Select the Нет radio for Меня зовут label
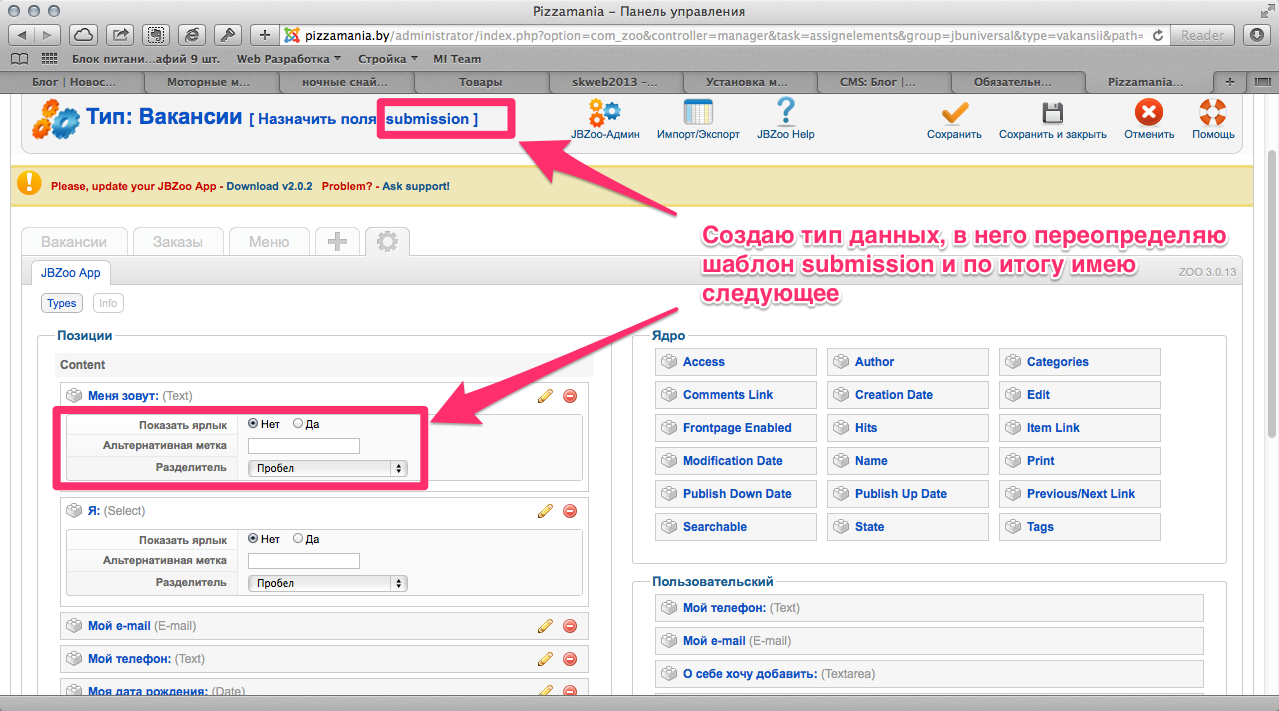Image resolution: width=1279 pixels, height=711 pixels. [x=253, y=424]
